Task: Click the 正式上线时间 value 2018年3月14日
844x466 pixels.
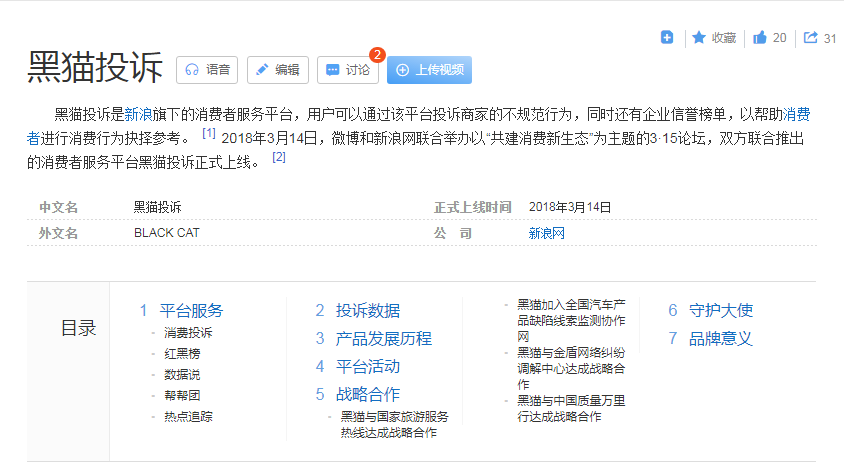Action: pos(570,207)
